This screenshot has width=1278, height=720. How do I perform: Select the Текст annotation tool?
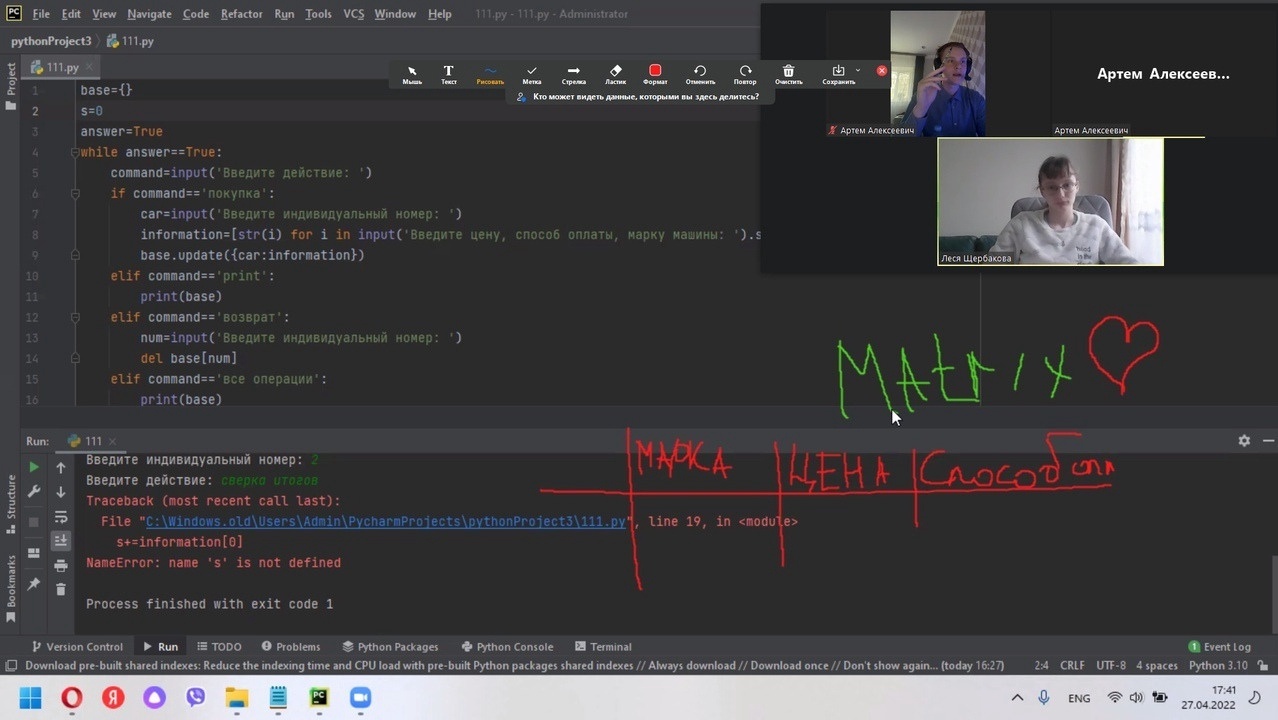(x=449, y=75)
